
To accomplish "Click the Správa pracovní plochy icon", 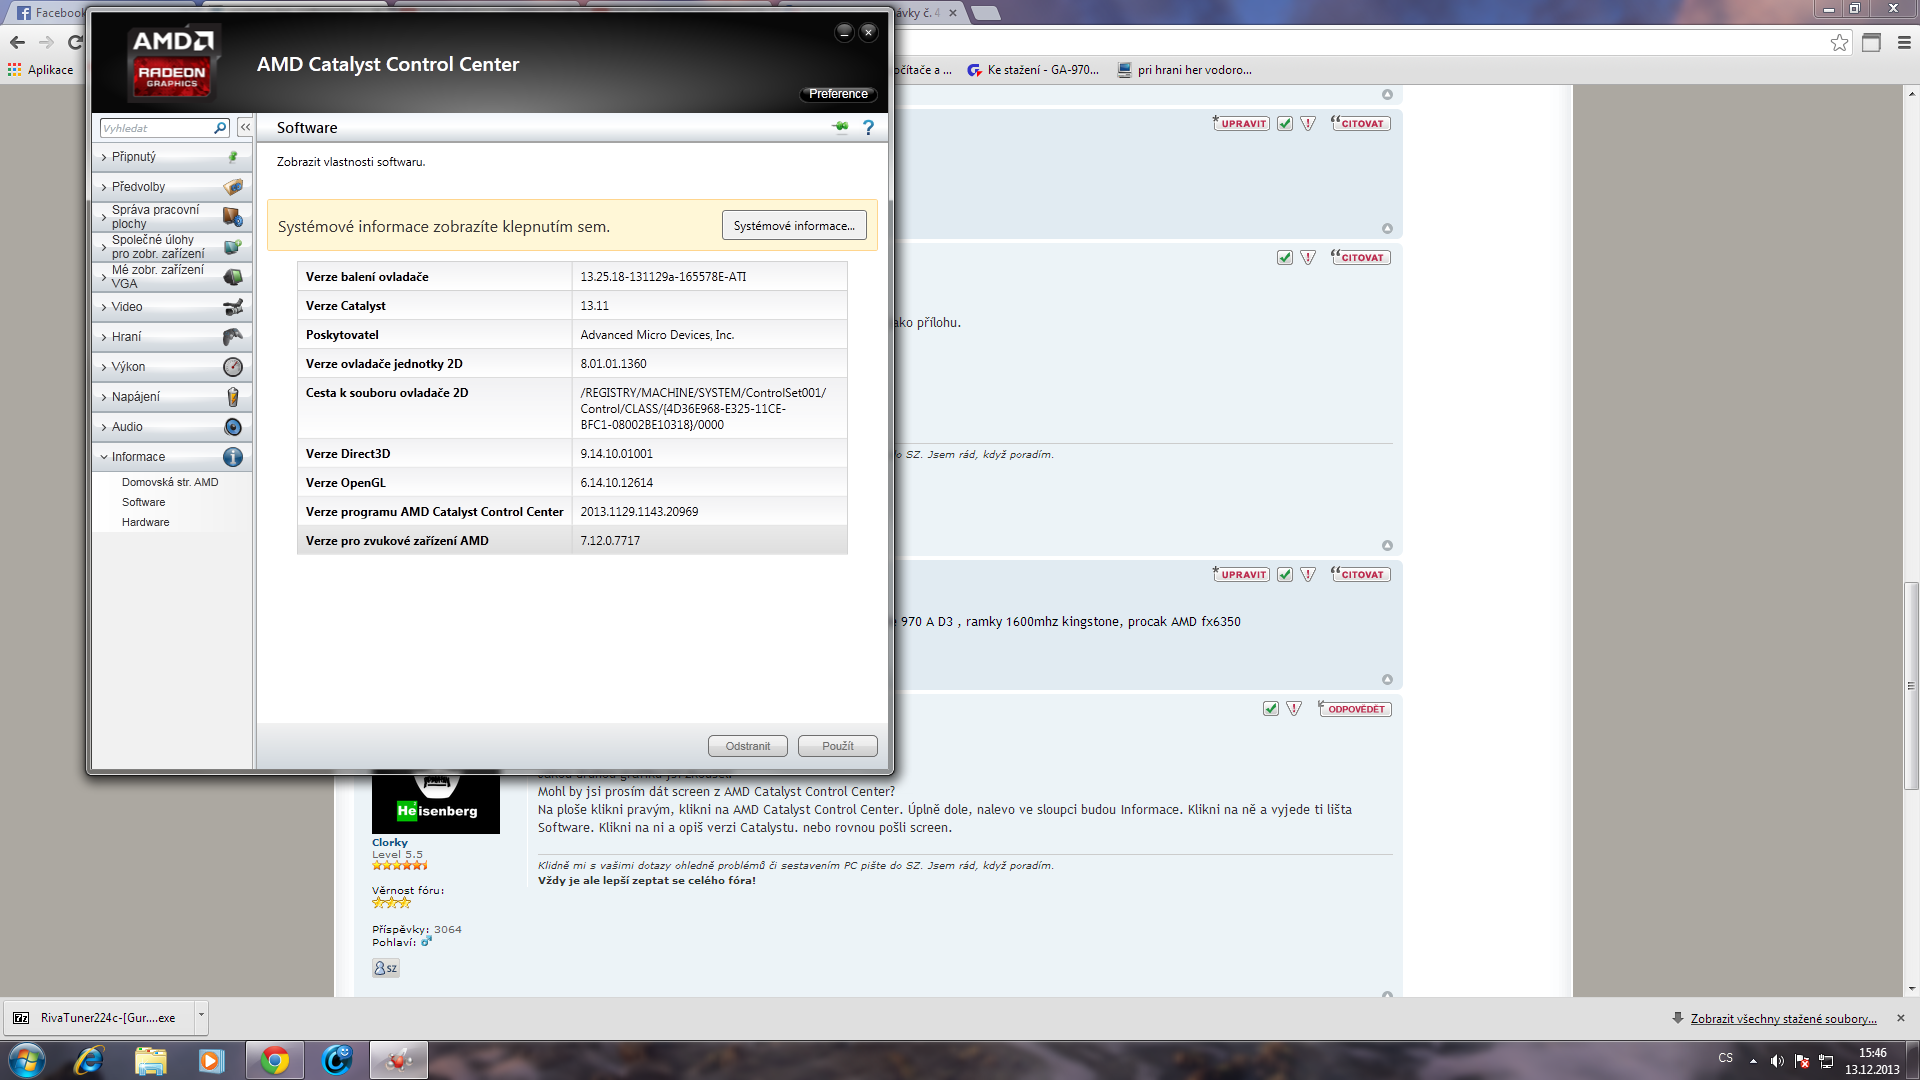I will click(233, 217).
